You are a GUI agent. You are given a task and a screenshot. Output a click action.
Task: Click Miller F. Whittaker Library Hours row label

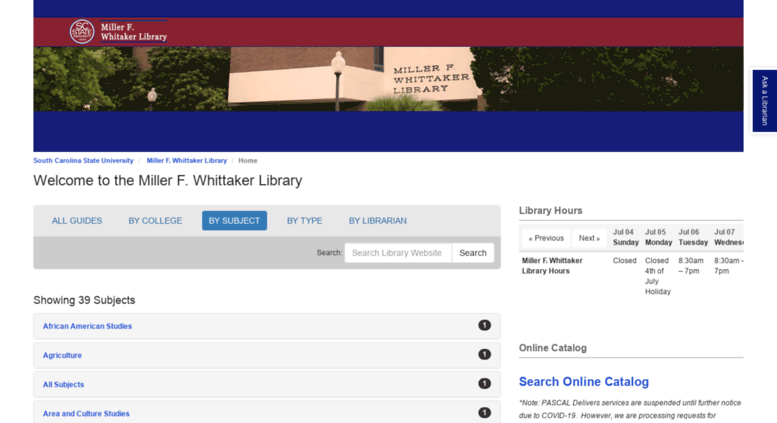(552, 265)
